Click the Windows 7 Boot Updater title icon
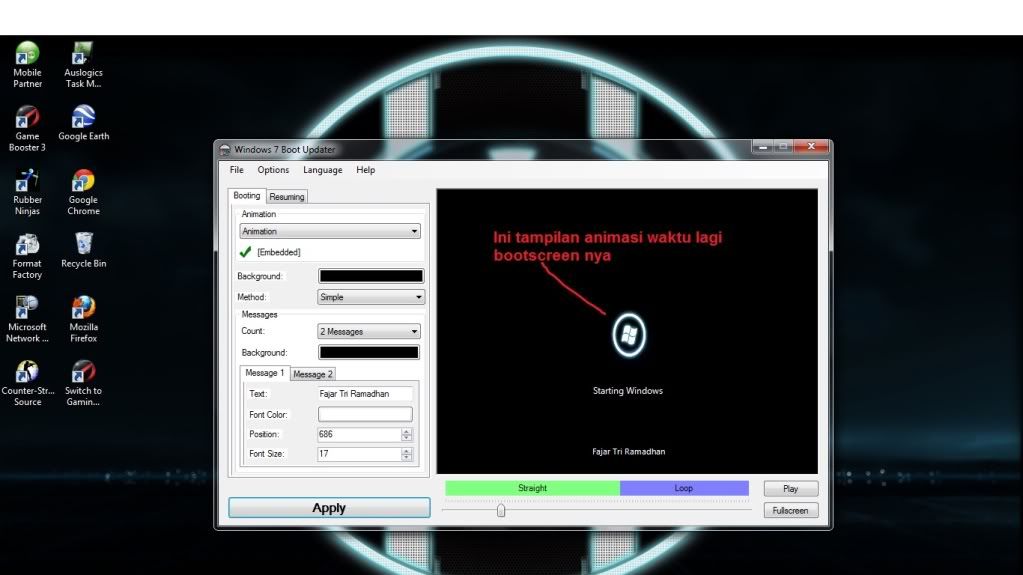The height and width of the screenshot is (575, 1023). click(x=225, y=149)
